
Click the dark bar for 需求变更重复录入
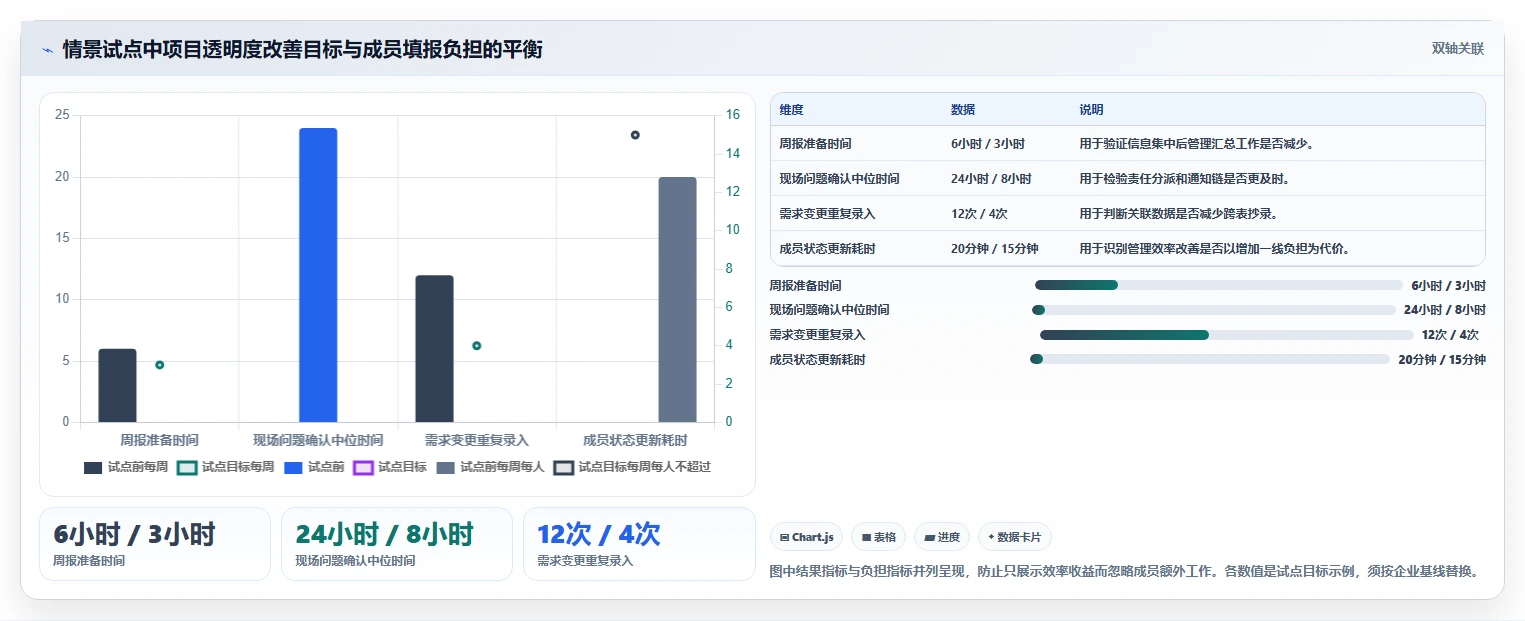tap(434, 348)
